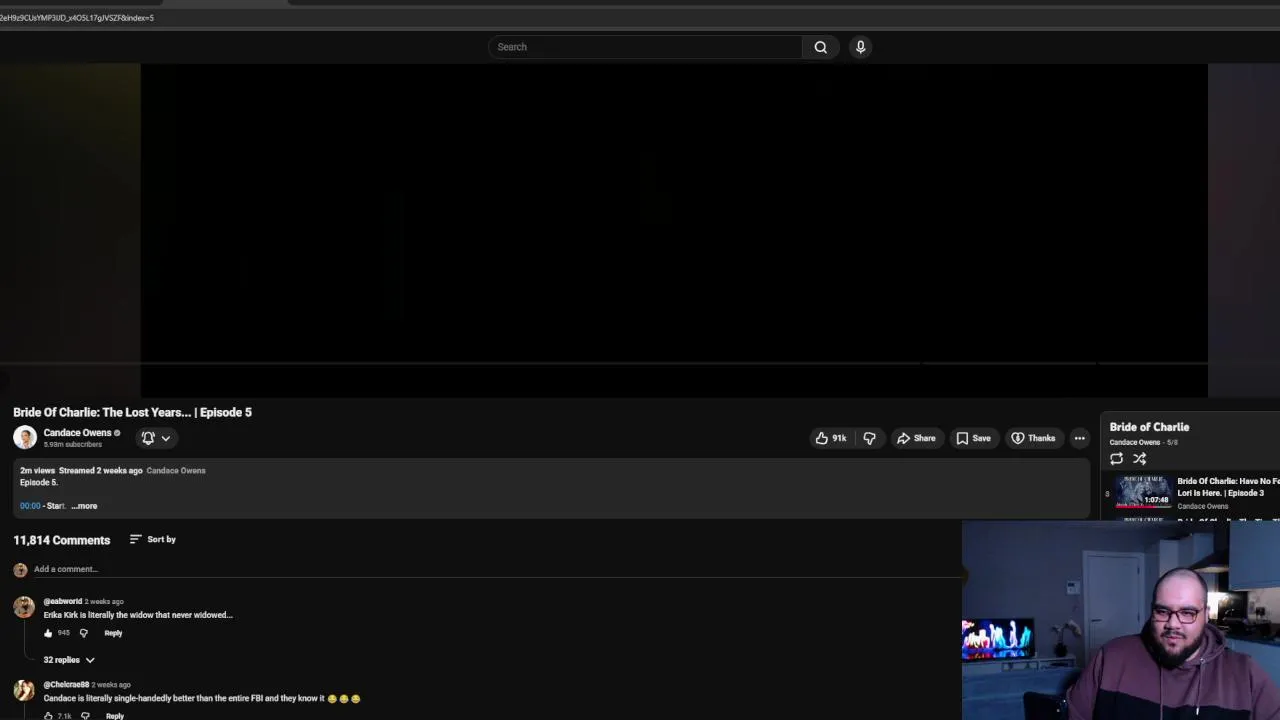The height and width of the screenshot is (720, 1280).
Task: Open the 'Have No Fear' Episode 3 playlist title
Action: point(1228,487)
